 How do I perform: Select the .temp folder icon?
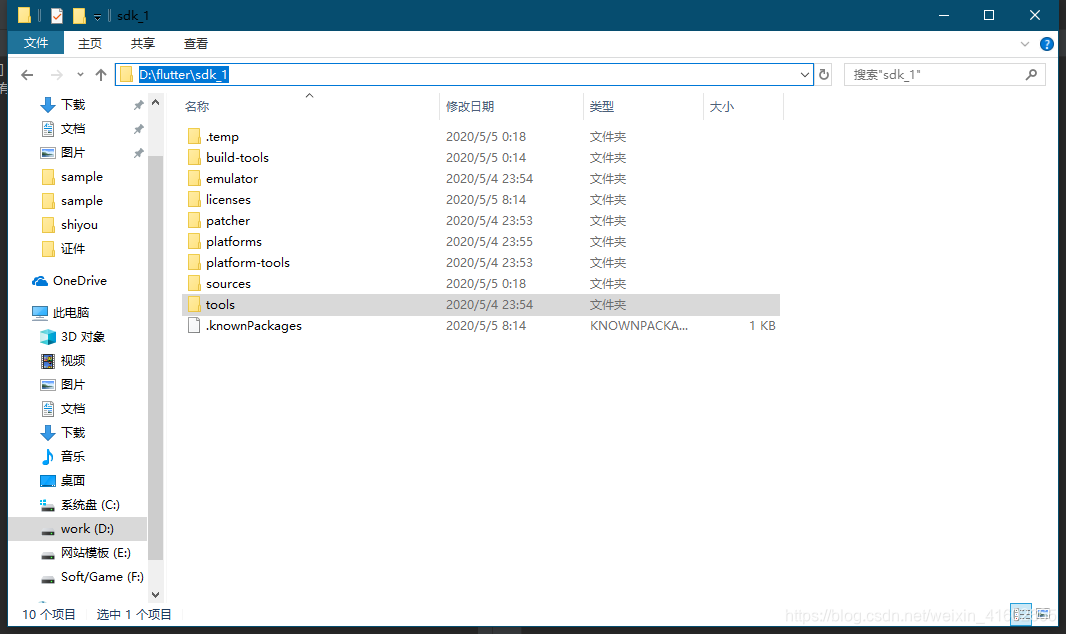pos(194,137)
